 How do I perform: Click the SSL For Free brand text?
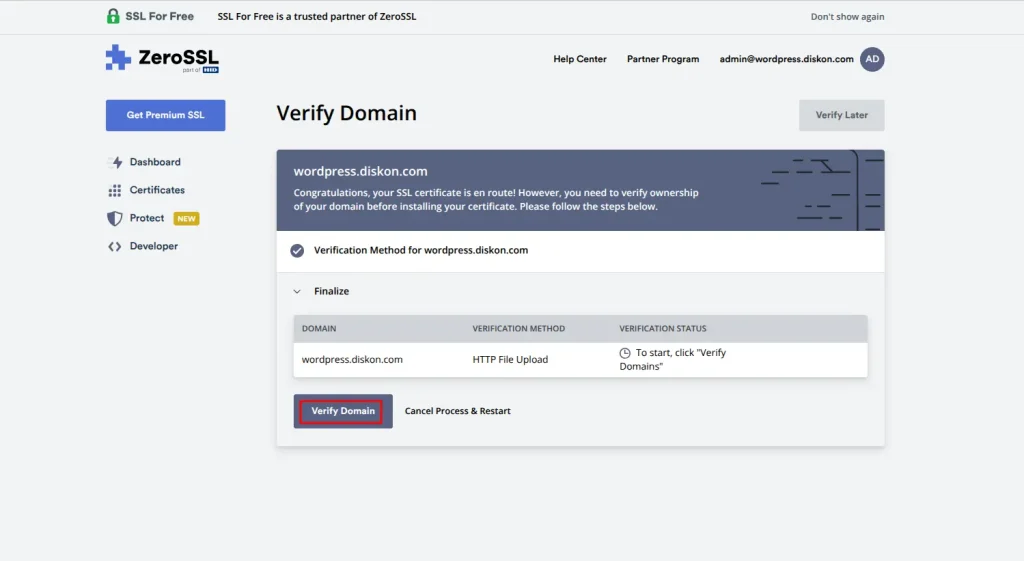click(159, 16)
